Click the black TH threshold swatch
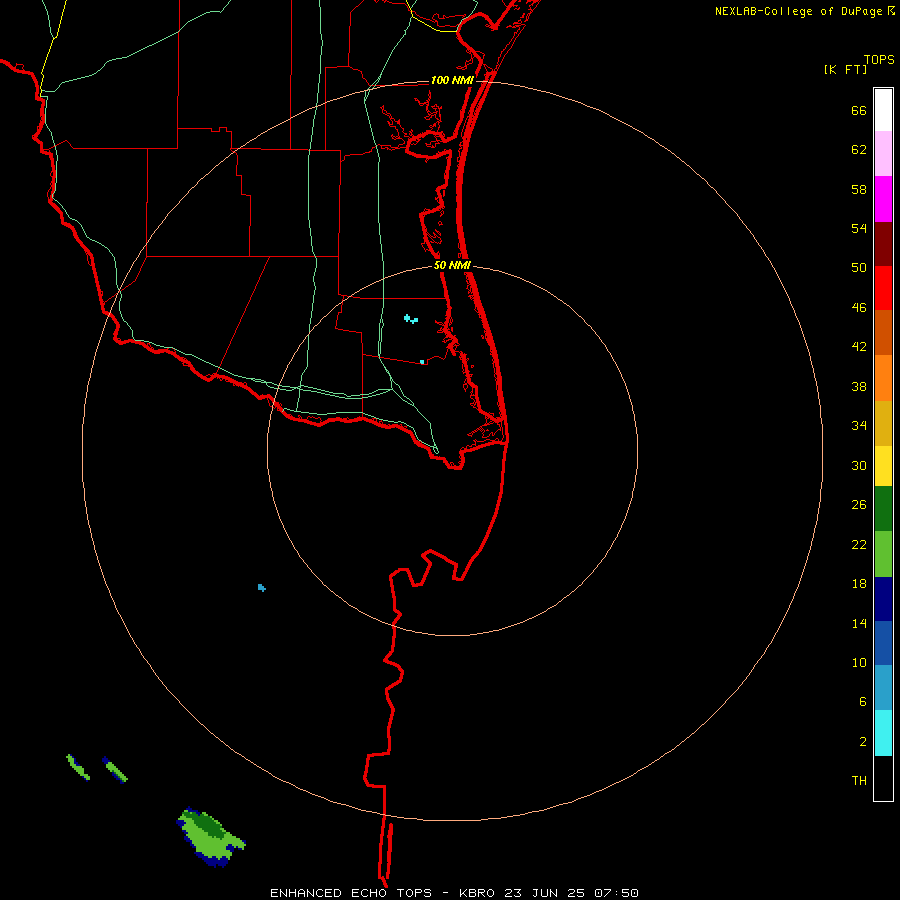 883,778
